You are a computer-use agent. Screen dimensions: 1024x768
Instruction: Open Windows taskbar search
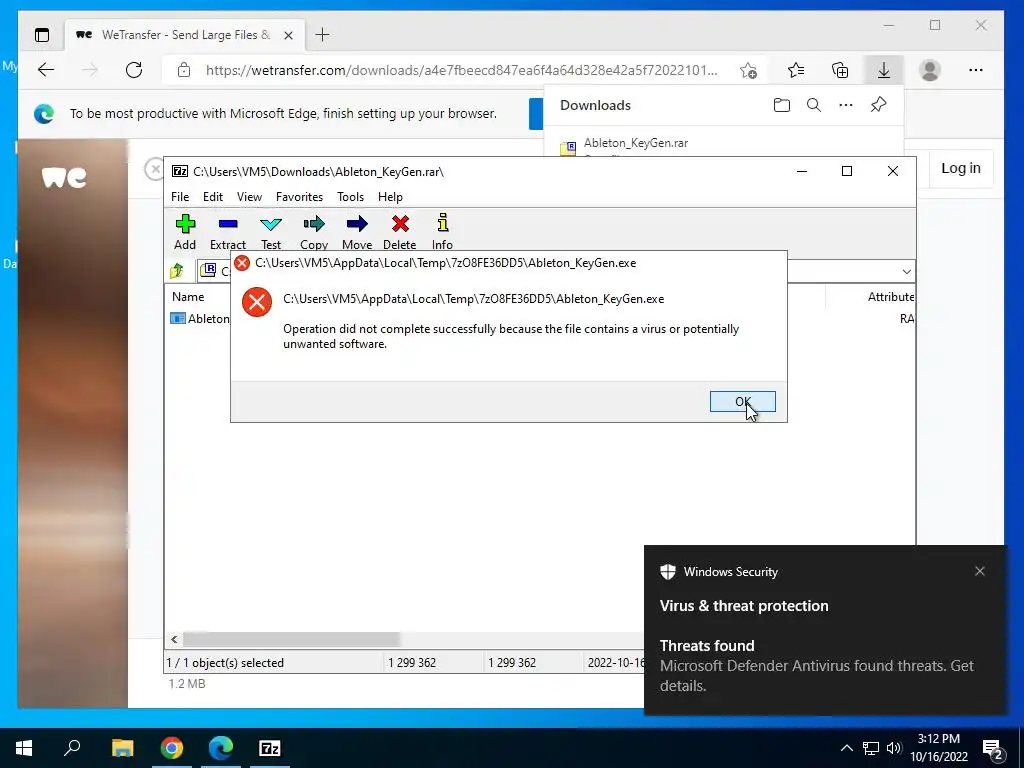click(72, 748)
